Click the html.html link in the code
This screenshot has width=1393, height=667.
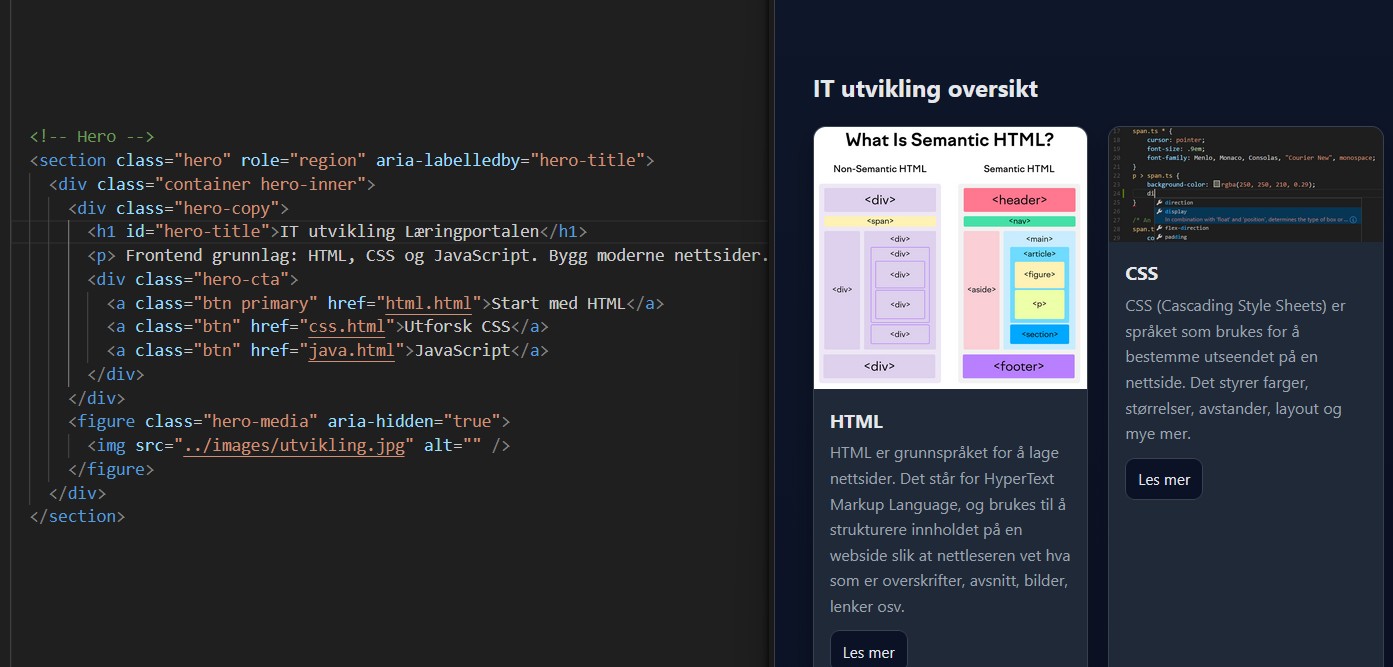pyautogui.click(x=430, y=303)
